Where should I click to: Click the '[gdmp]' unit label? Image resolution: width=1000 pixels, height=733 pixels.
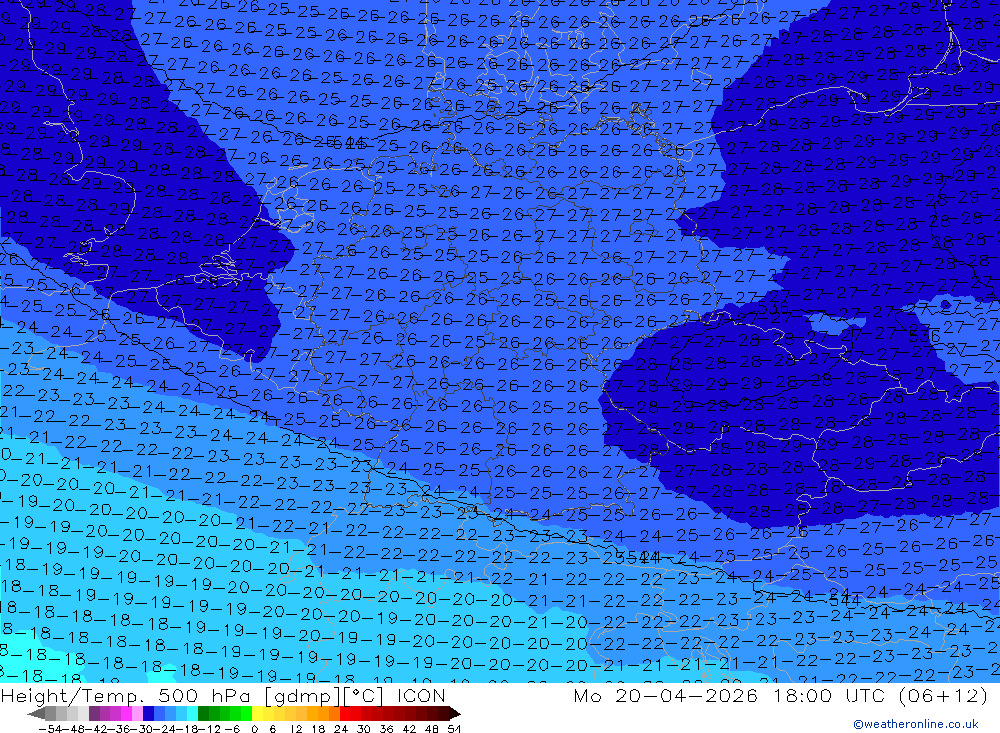point(302,696)
